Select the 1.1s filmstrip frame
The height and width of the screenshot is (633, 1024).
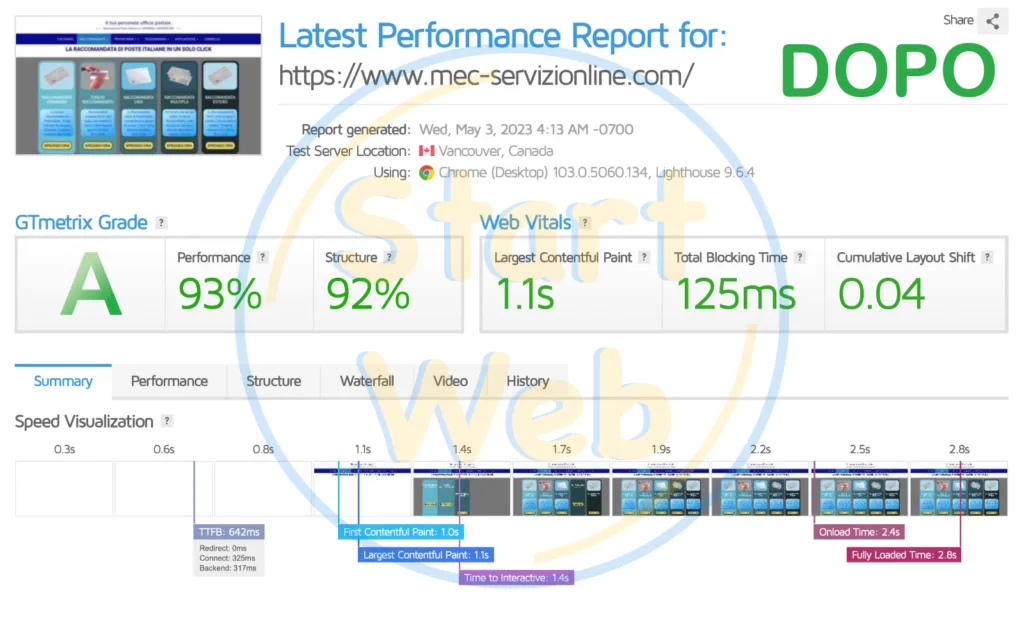tap(362, 489)
